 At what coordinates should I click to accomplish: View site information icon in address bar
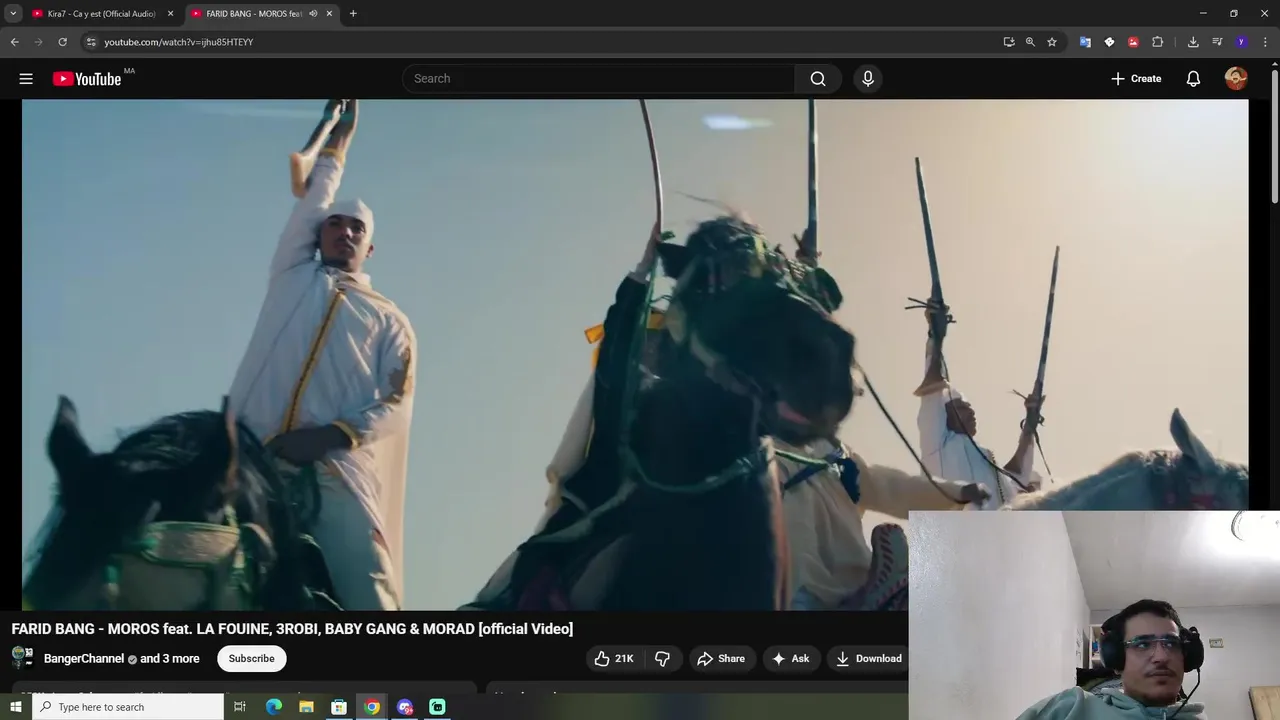90,42
